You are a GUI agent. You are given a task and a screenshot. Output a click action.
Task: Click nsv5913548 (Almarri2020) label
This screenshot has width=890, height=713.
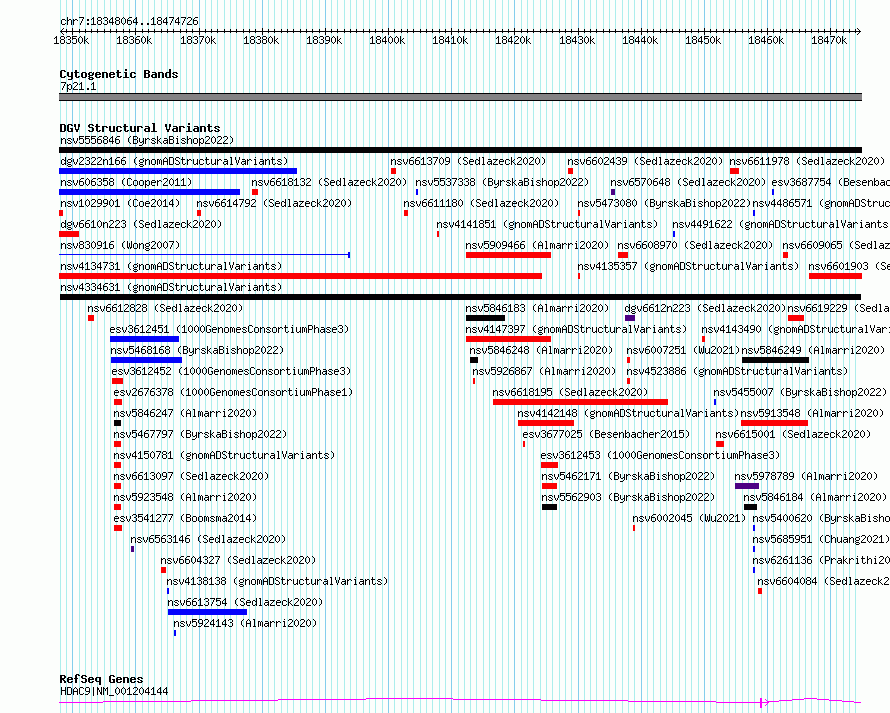pyautogui.click(x=812, y=413)
